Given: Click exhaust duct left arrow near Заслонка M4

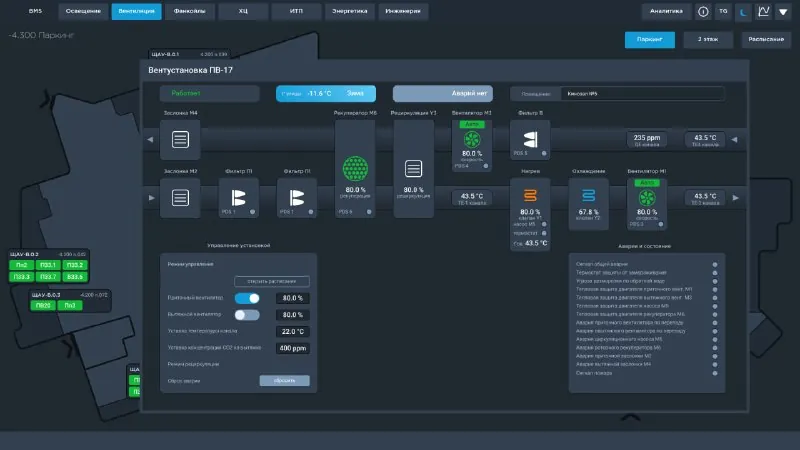Looking at the screenshot, I should pos(150,139).
